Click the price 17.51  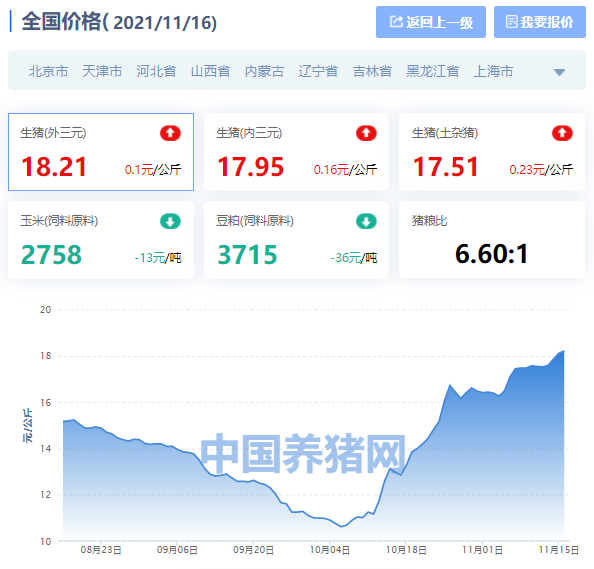(x=446, y=167)
